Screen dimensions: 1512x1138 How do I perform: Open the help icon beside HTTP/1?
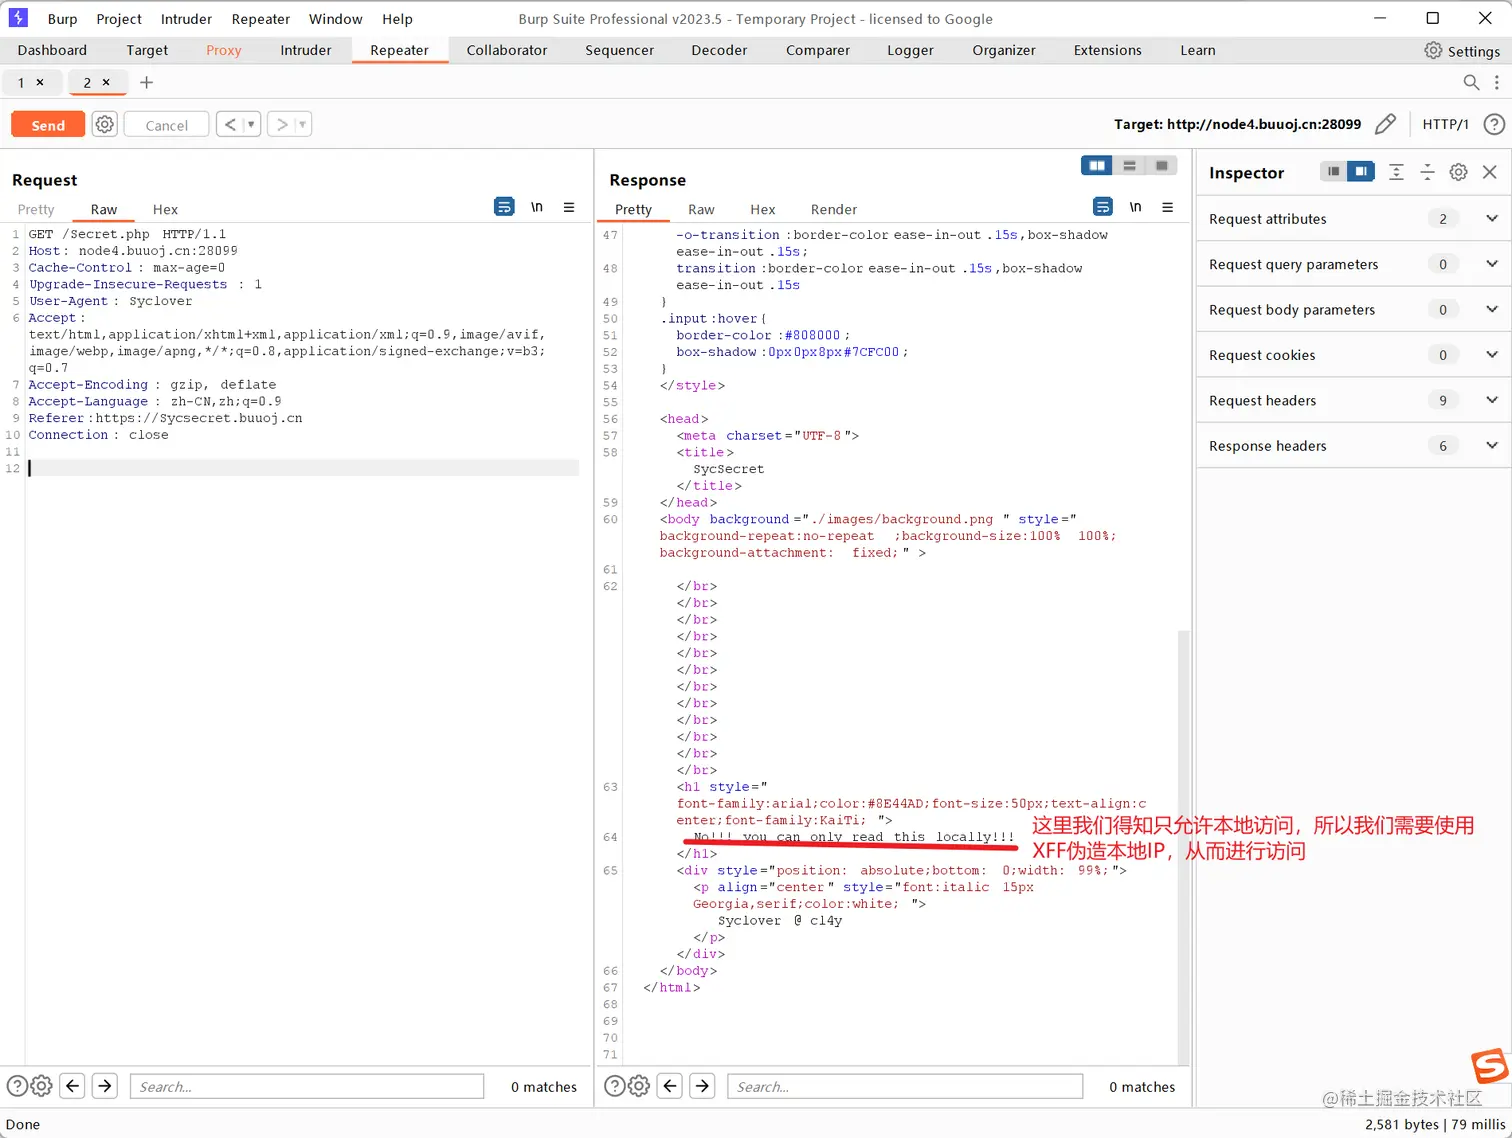(x=1494, y=124)
